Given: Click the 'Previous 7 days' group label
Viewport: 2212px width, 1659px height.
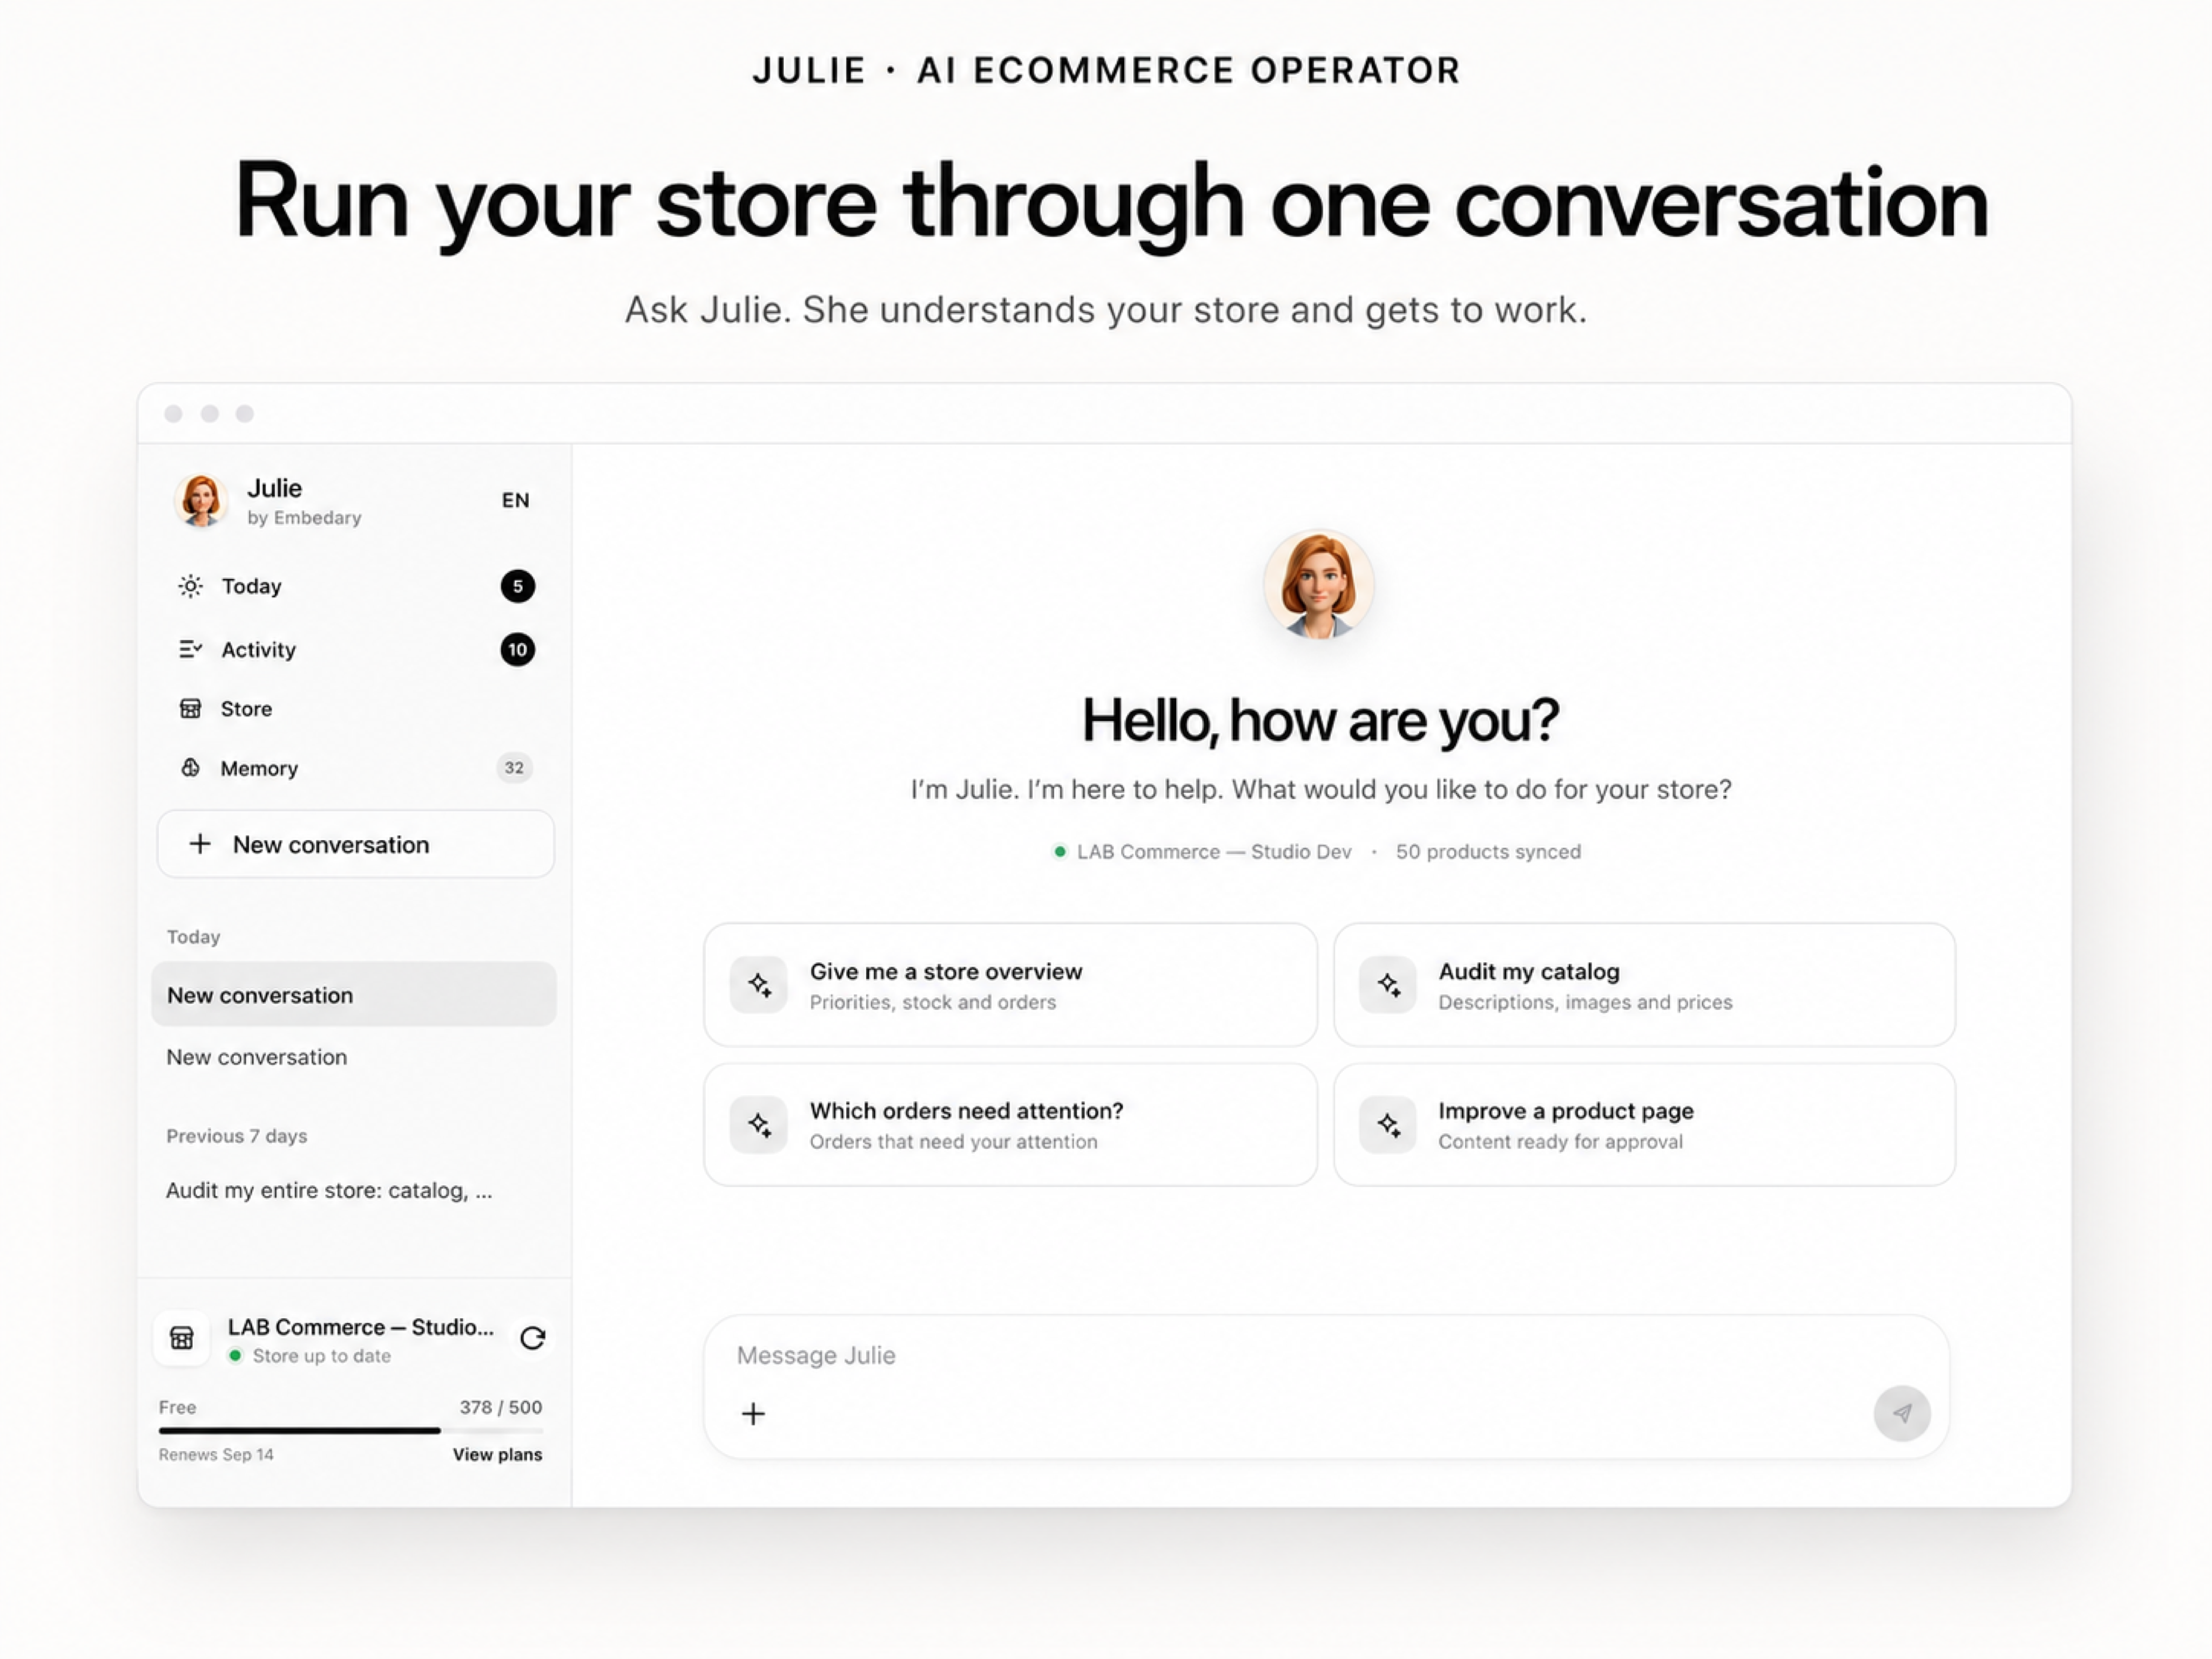Looking at the screenshot, I should point(237,1136).
